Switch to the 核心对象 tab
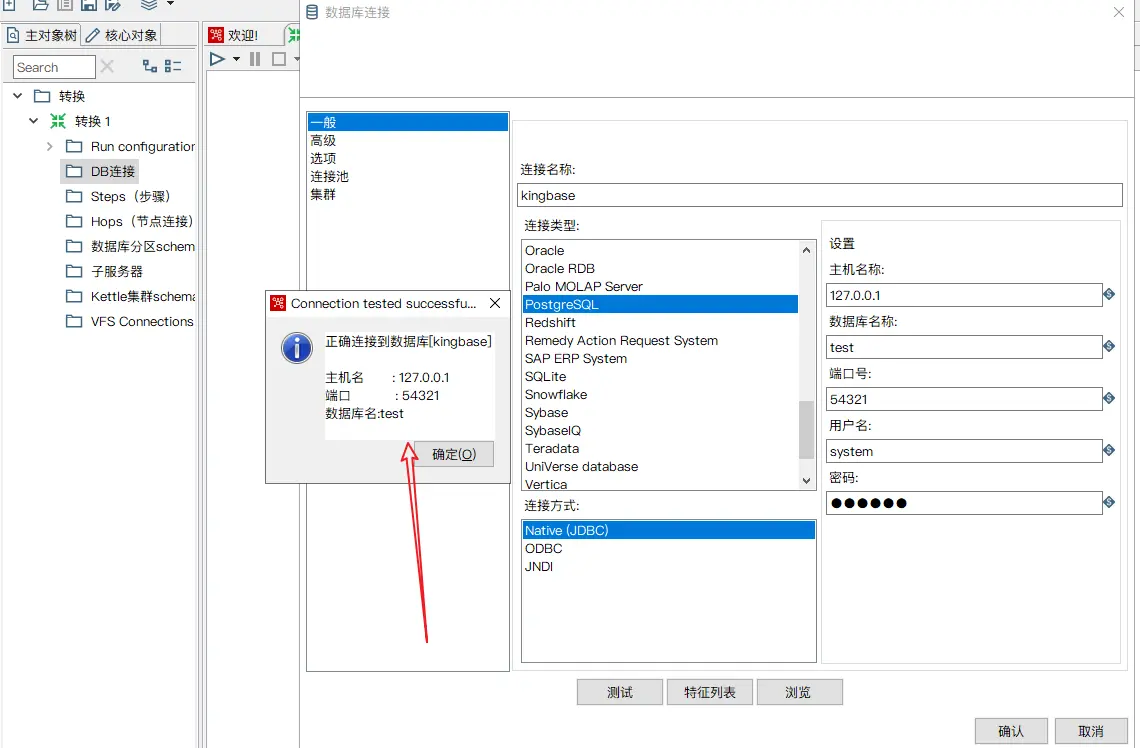 coord(121,35)
